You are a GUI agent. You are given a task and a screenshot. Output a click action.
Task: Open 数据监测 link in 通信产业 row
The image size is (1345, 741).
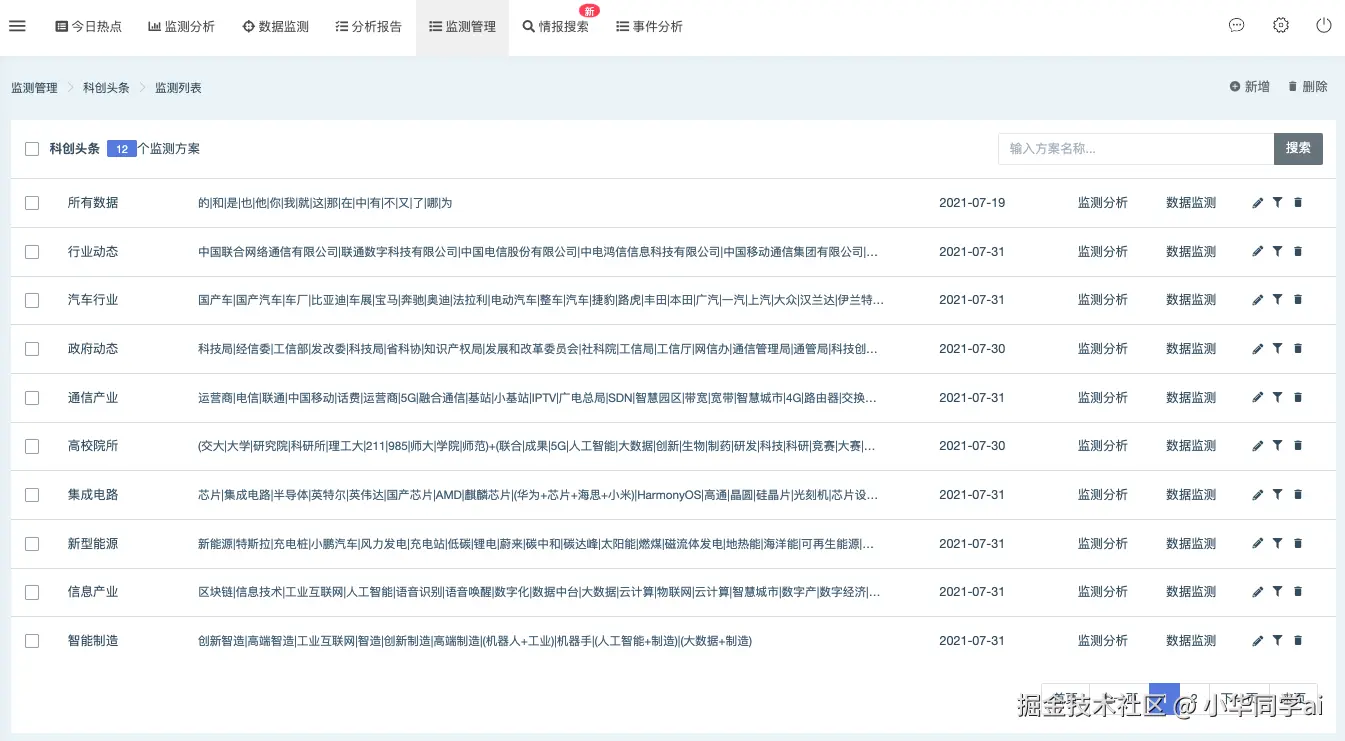tap(1191, 398)
